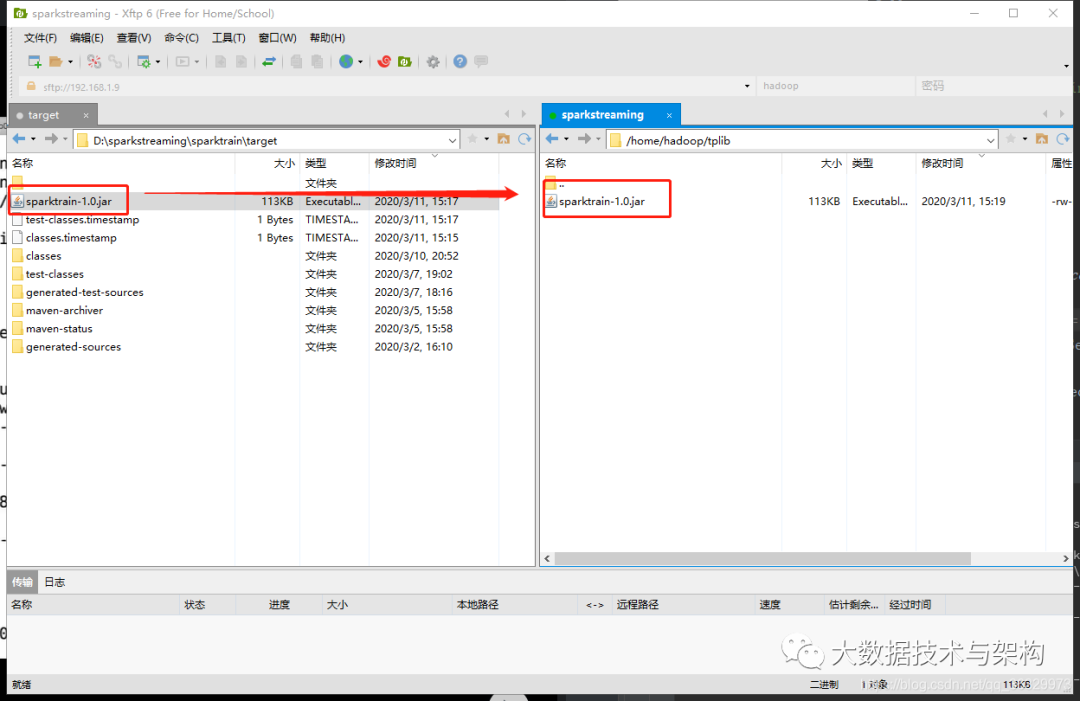Click the Open Session folder icon
This screenshot has width=1080, height=701.
pyautogui.click(x=56, y=62)
